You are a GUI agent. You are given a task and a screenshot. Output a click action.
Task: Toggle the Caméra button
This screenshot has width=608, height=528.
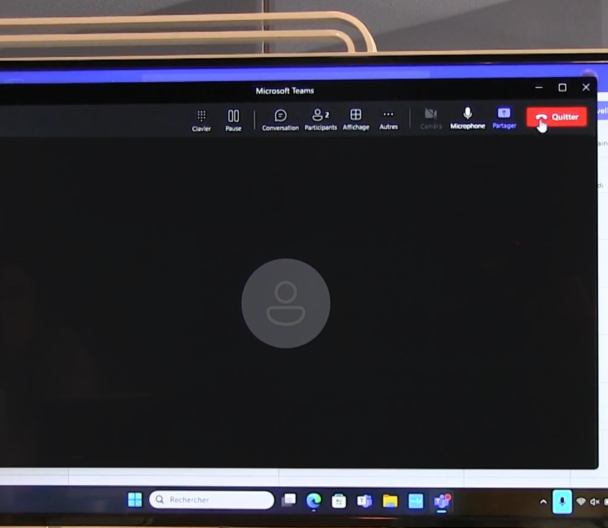[x=431, y=119]
